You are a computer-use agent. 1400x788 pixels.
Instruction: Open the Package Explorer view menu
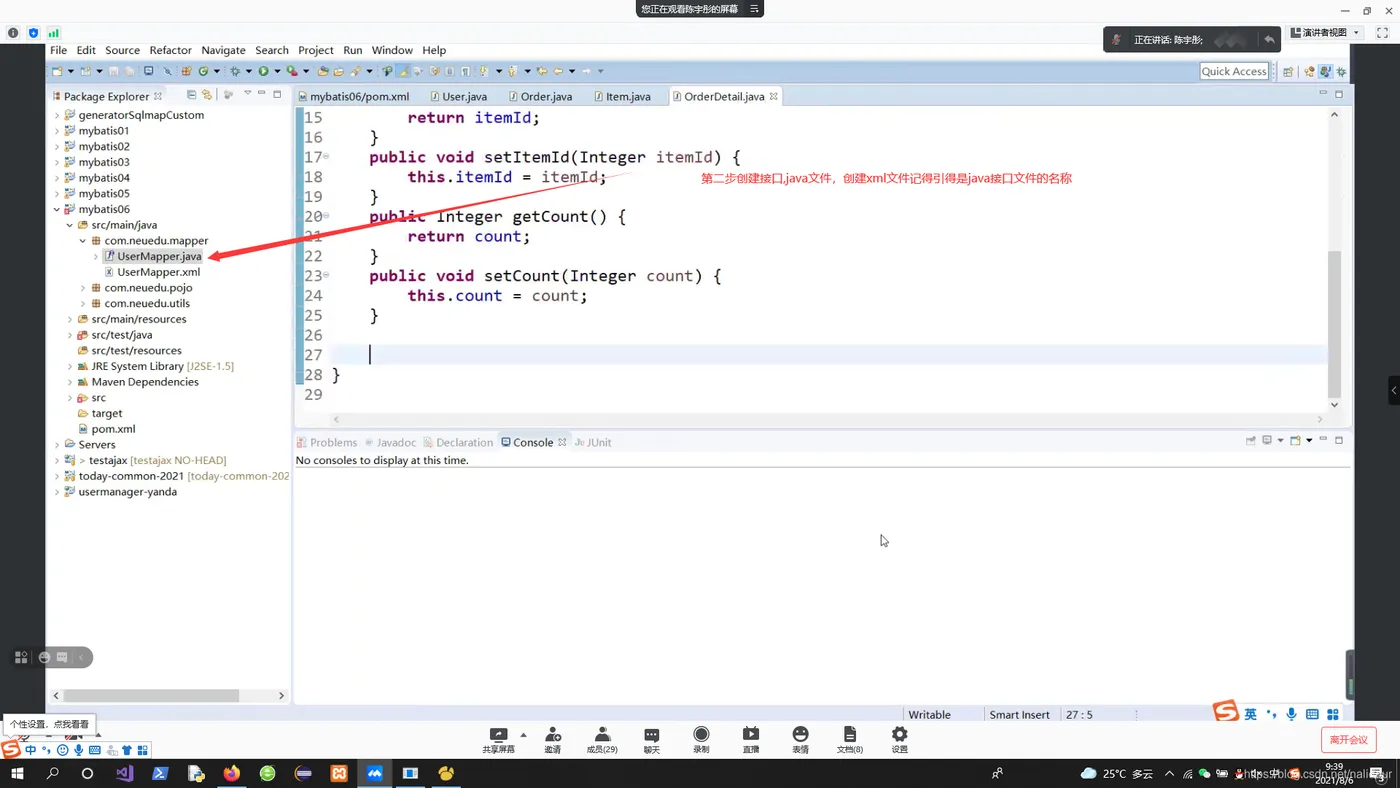pyautogui.click(x=246, y=94)
